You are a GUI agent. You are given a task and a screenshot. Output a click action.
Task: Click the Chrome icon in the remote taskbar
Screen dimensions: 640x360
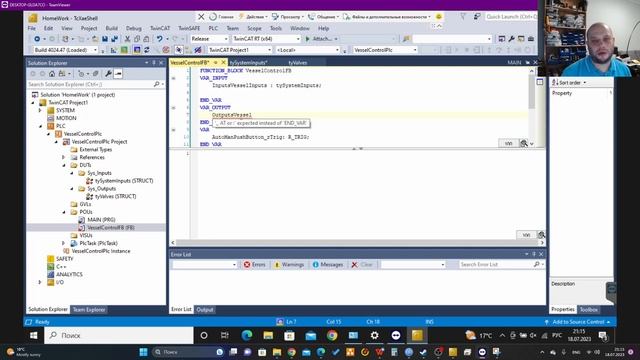pyautogui.click(x=332, y=336)
